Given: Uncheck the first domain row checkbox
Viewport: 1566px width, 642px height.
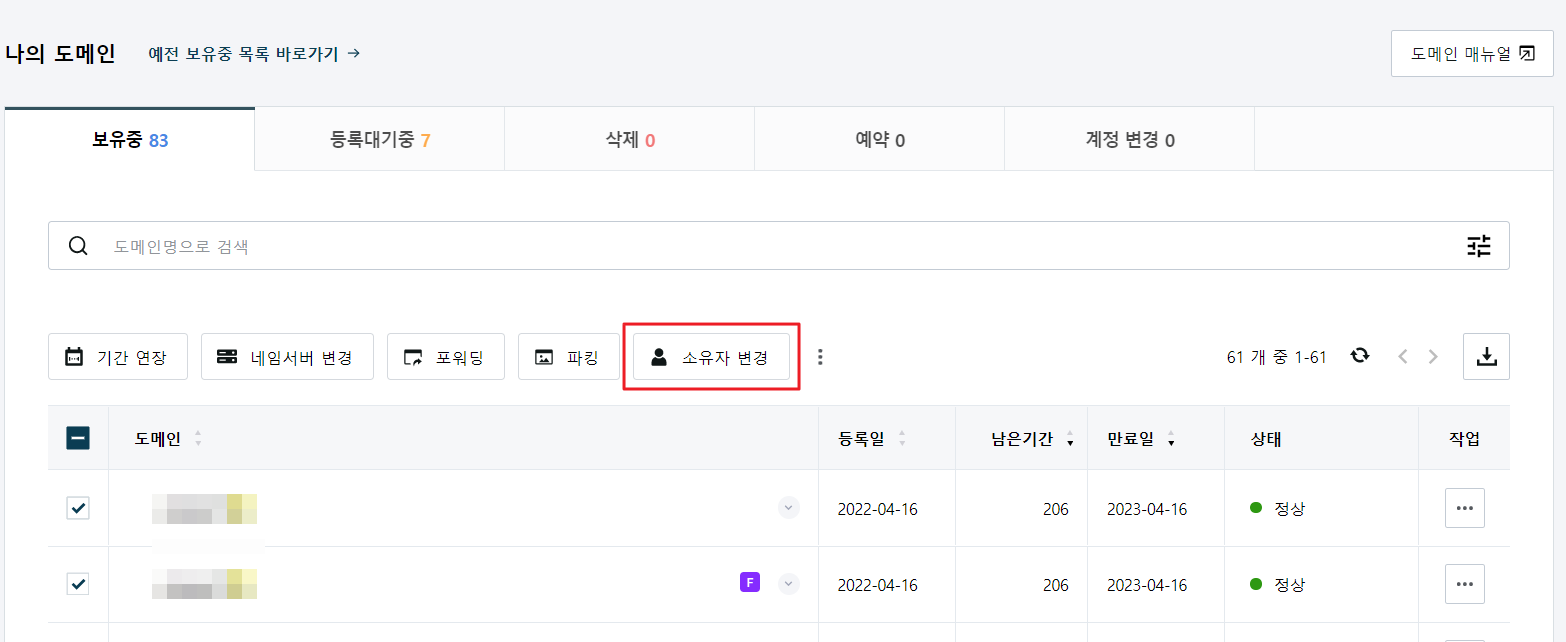Looking at the screenshot, I should 78,508.
